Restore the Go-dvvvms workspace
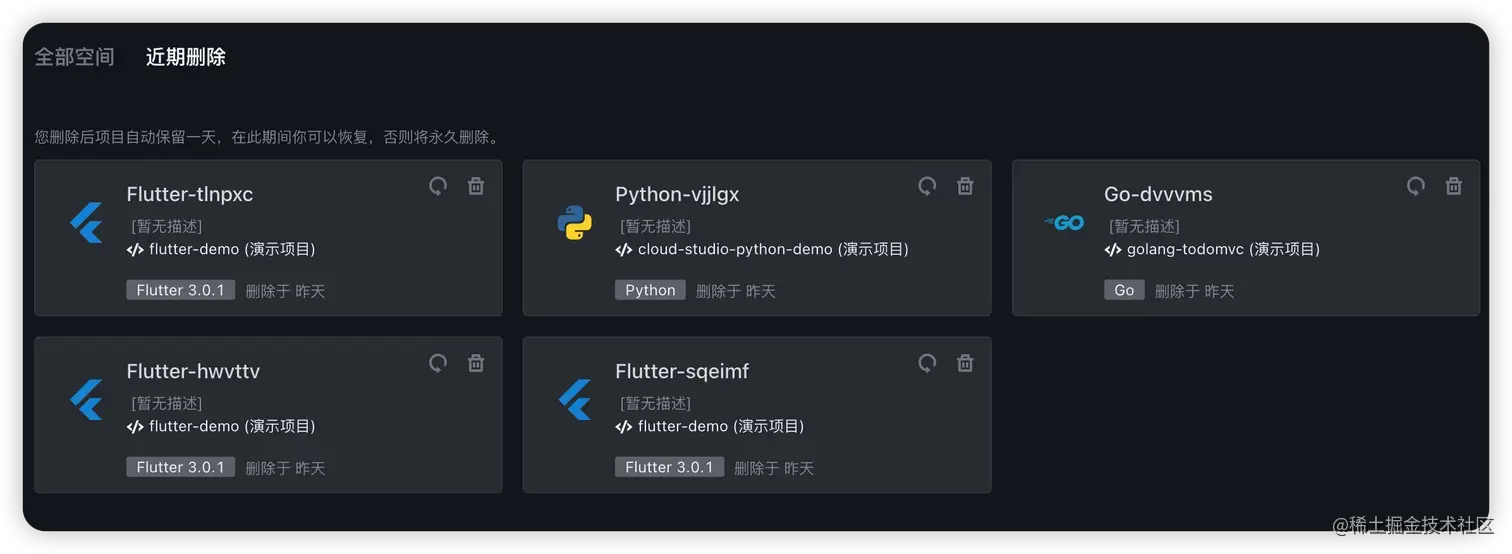Screen dimensions: 1512x554 tap(1416, 186)
